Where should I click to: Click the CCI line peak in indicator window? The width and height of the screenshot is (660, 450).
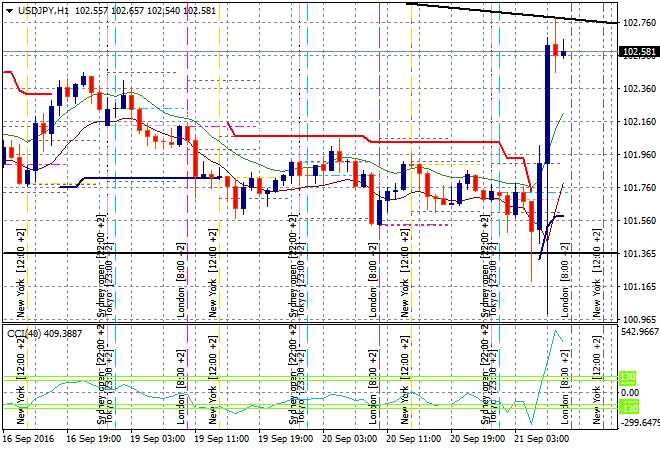point(555,333)
